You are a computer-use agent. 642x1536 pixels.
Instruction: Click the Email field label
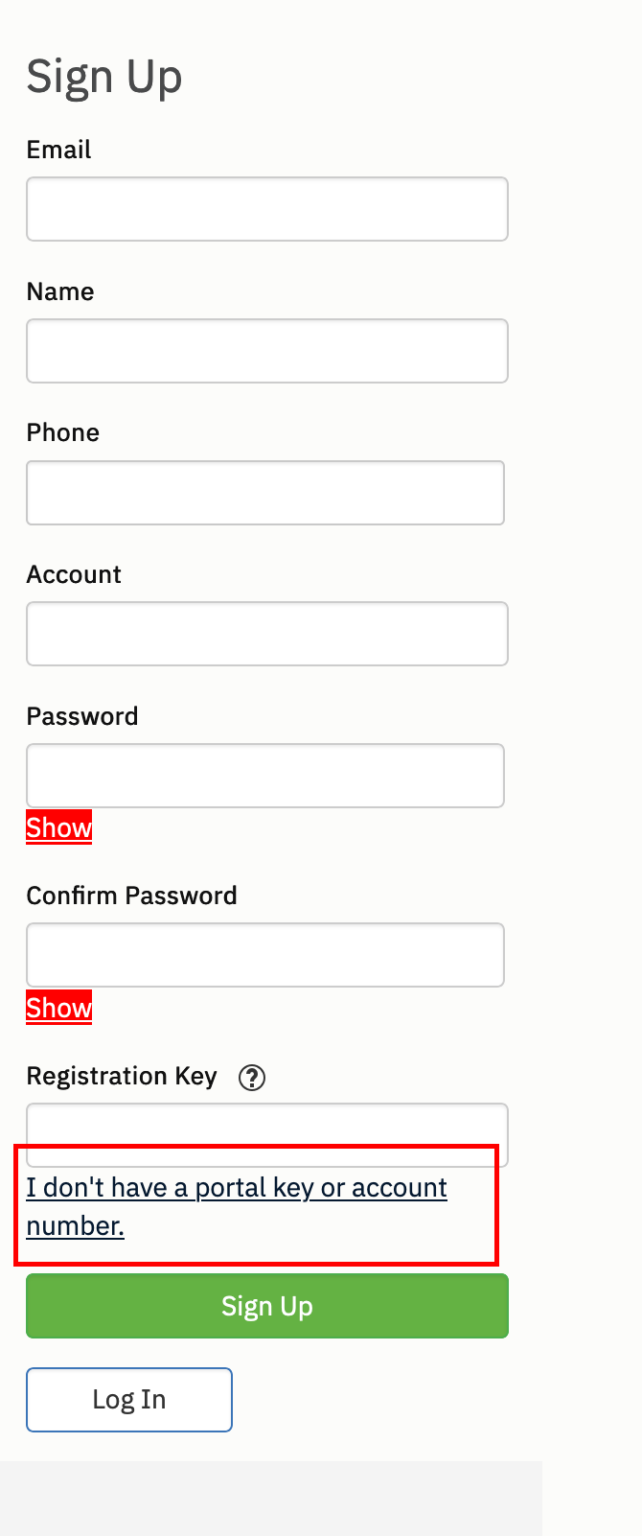coord(57,149)
